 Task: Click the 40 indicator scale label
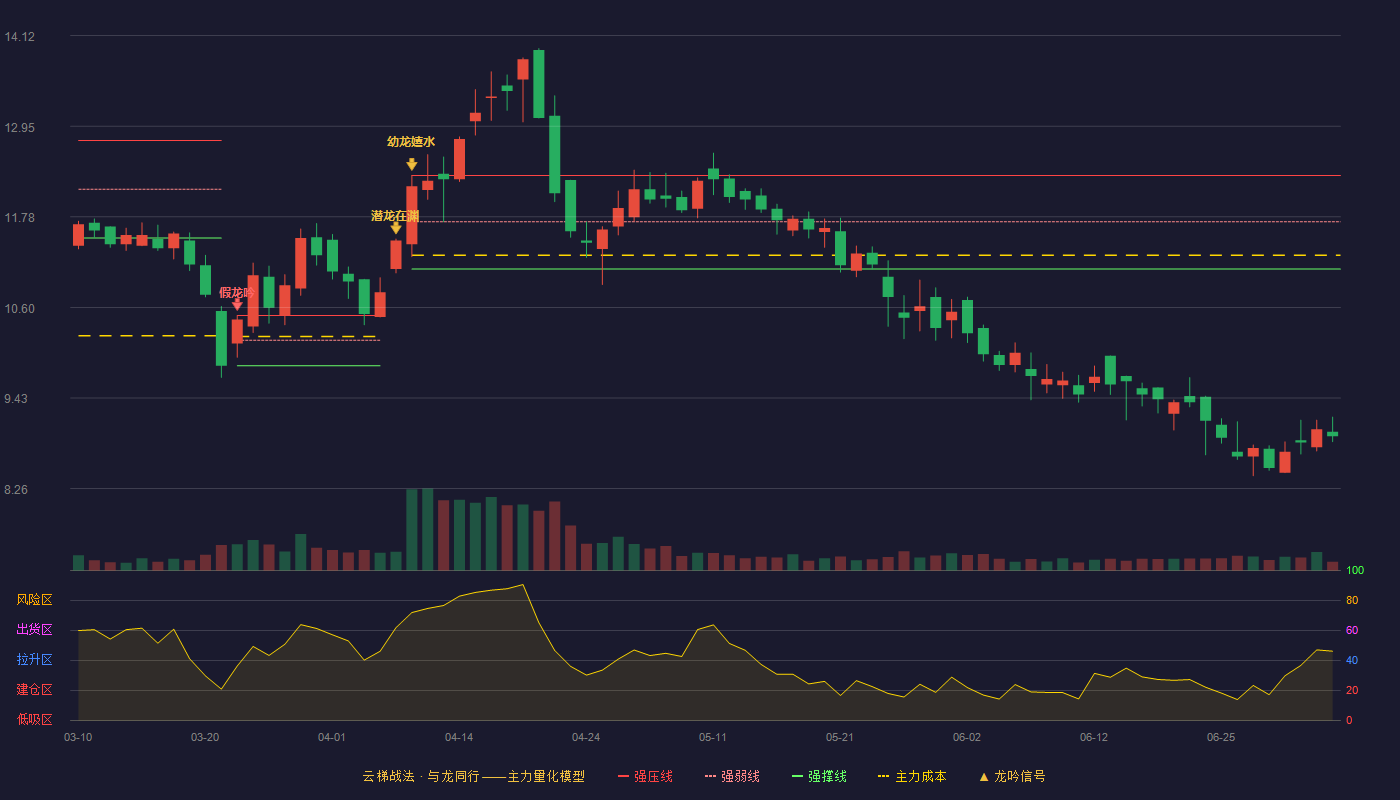(1352, 661)
